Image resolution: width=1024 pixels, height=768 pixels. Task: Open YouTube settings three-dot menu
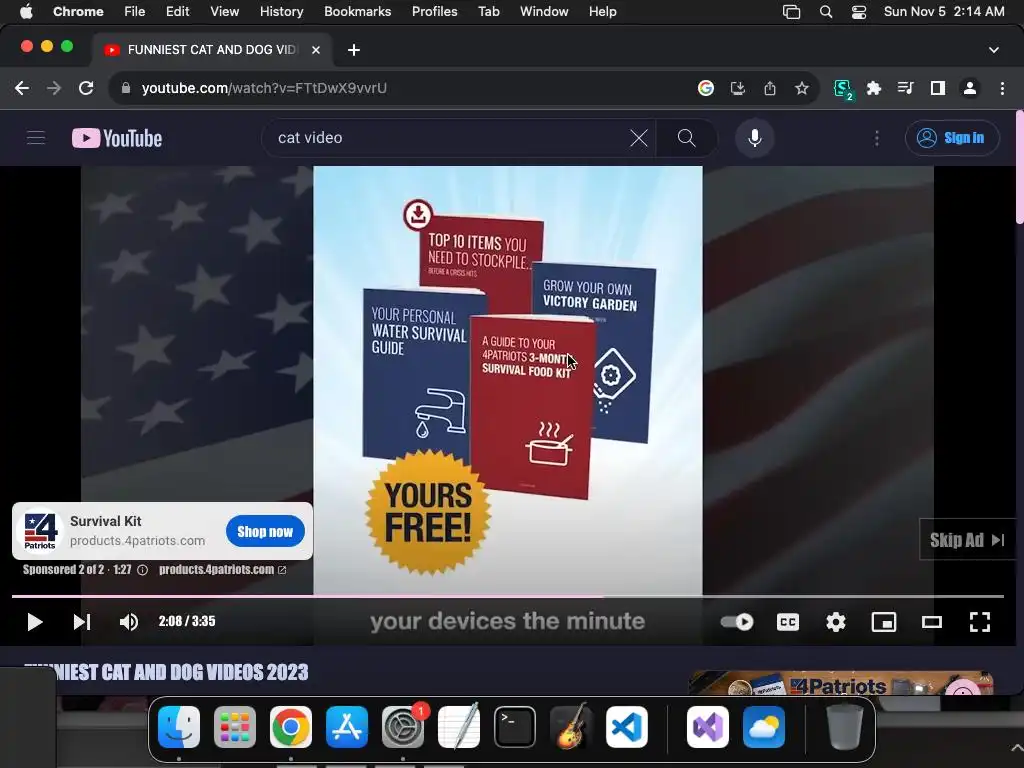tap(876, 138)
